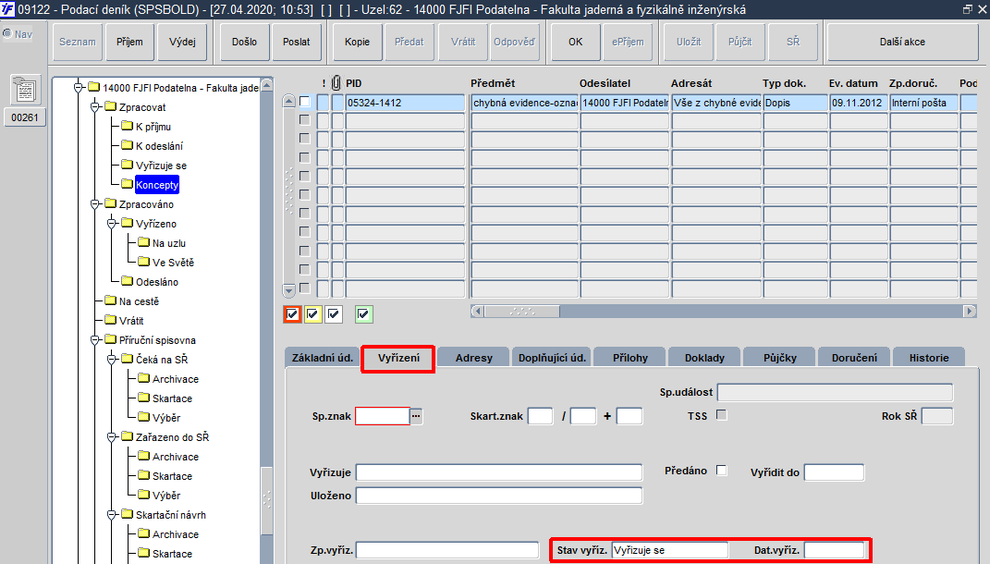Click the table scroll-down arrow
990x564 pixels.
[x=289, y=291]
